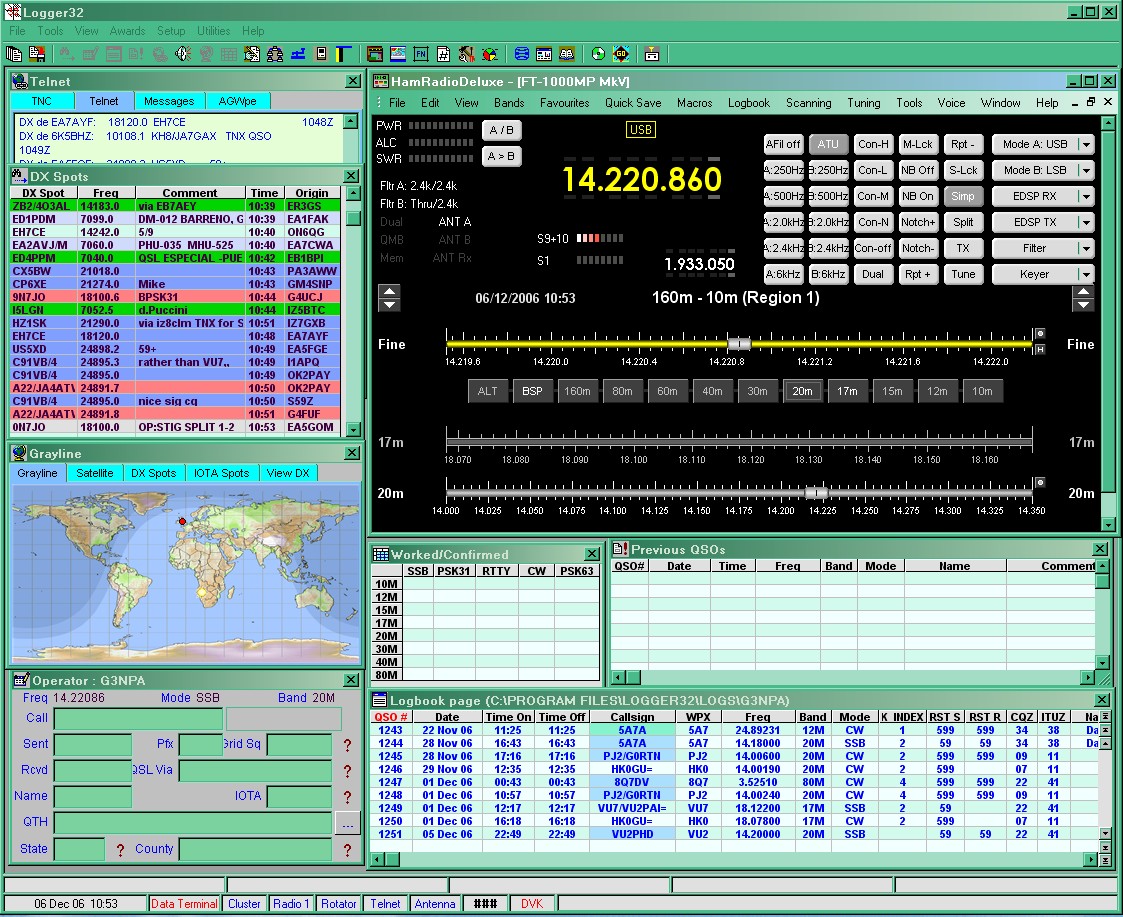Switch to the Satellite tab
Screen dimensions: 1123x917
pyautogui.click(x=95, y=473)
